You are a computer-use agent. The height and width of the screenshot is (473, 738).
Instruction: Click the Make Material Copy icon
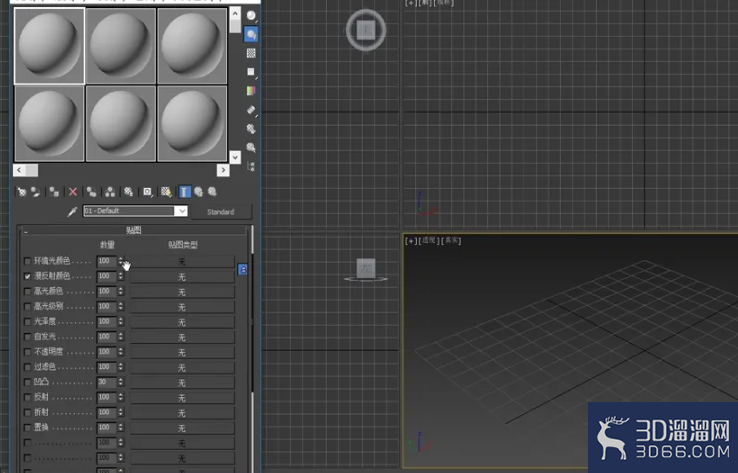pos(91,192)
